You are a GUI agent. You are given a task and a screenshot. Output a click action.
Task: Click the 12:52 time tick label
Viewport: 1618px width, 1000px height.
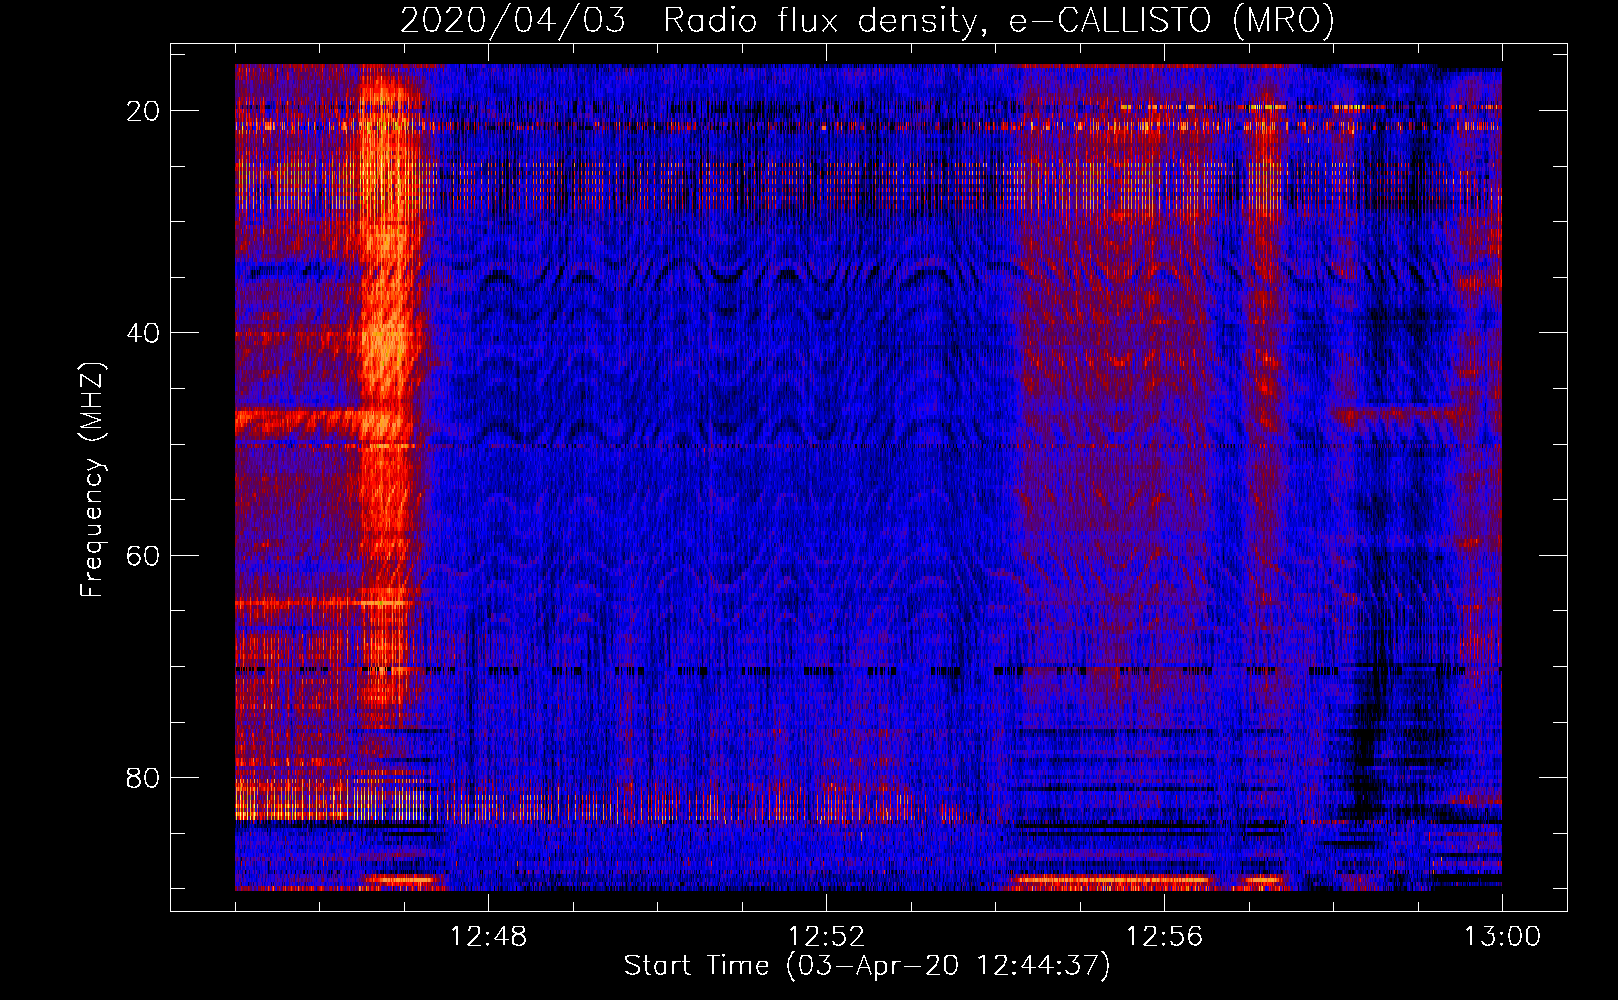(x=826, y=937)
